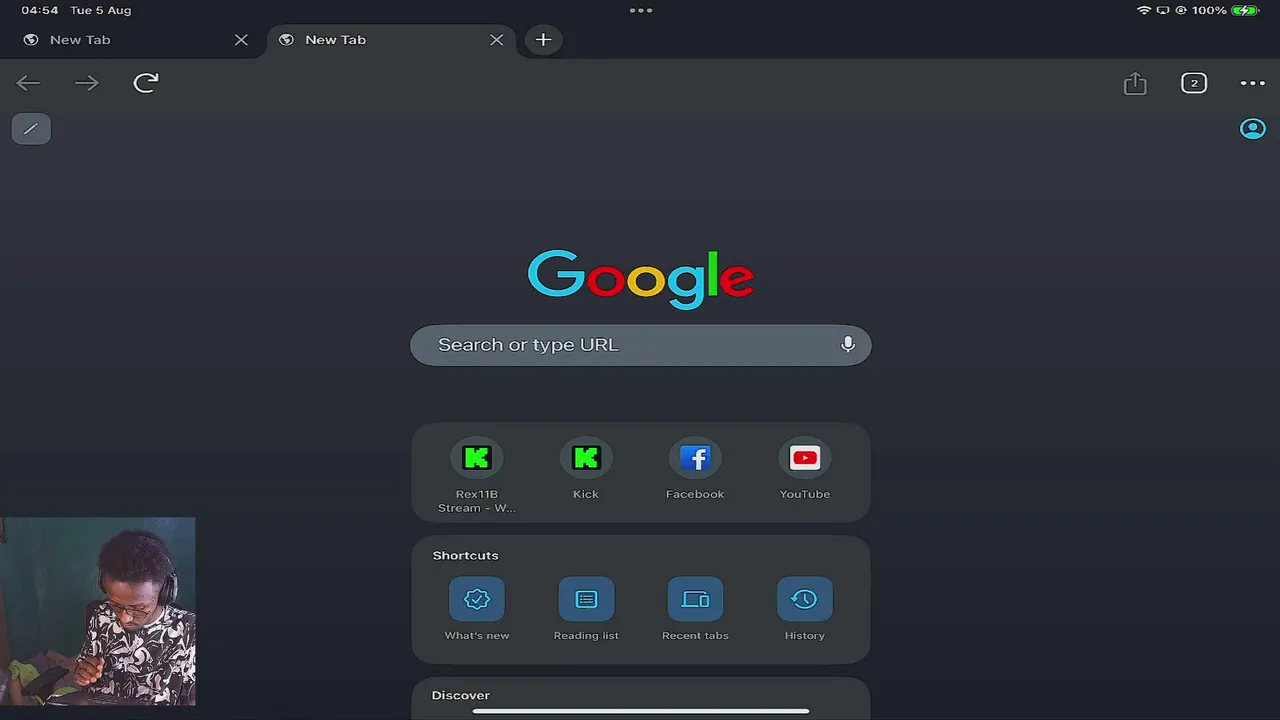
Task: Open the Kick site shortcut
Action: pos(586,468)
